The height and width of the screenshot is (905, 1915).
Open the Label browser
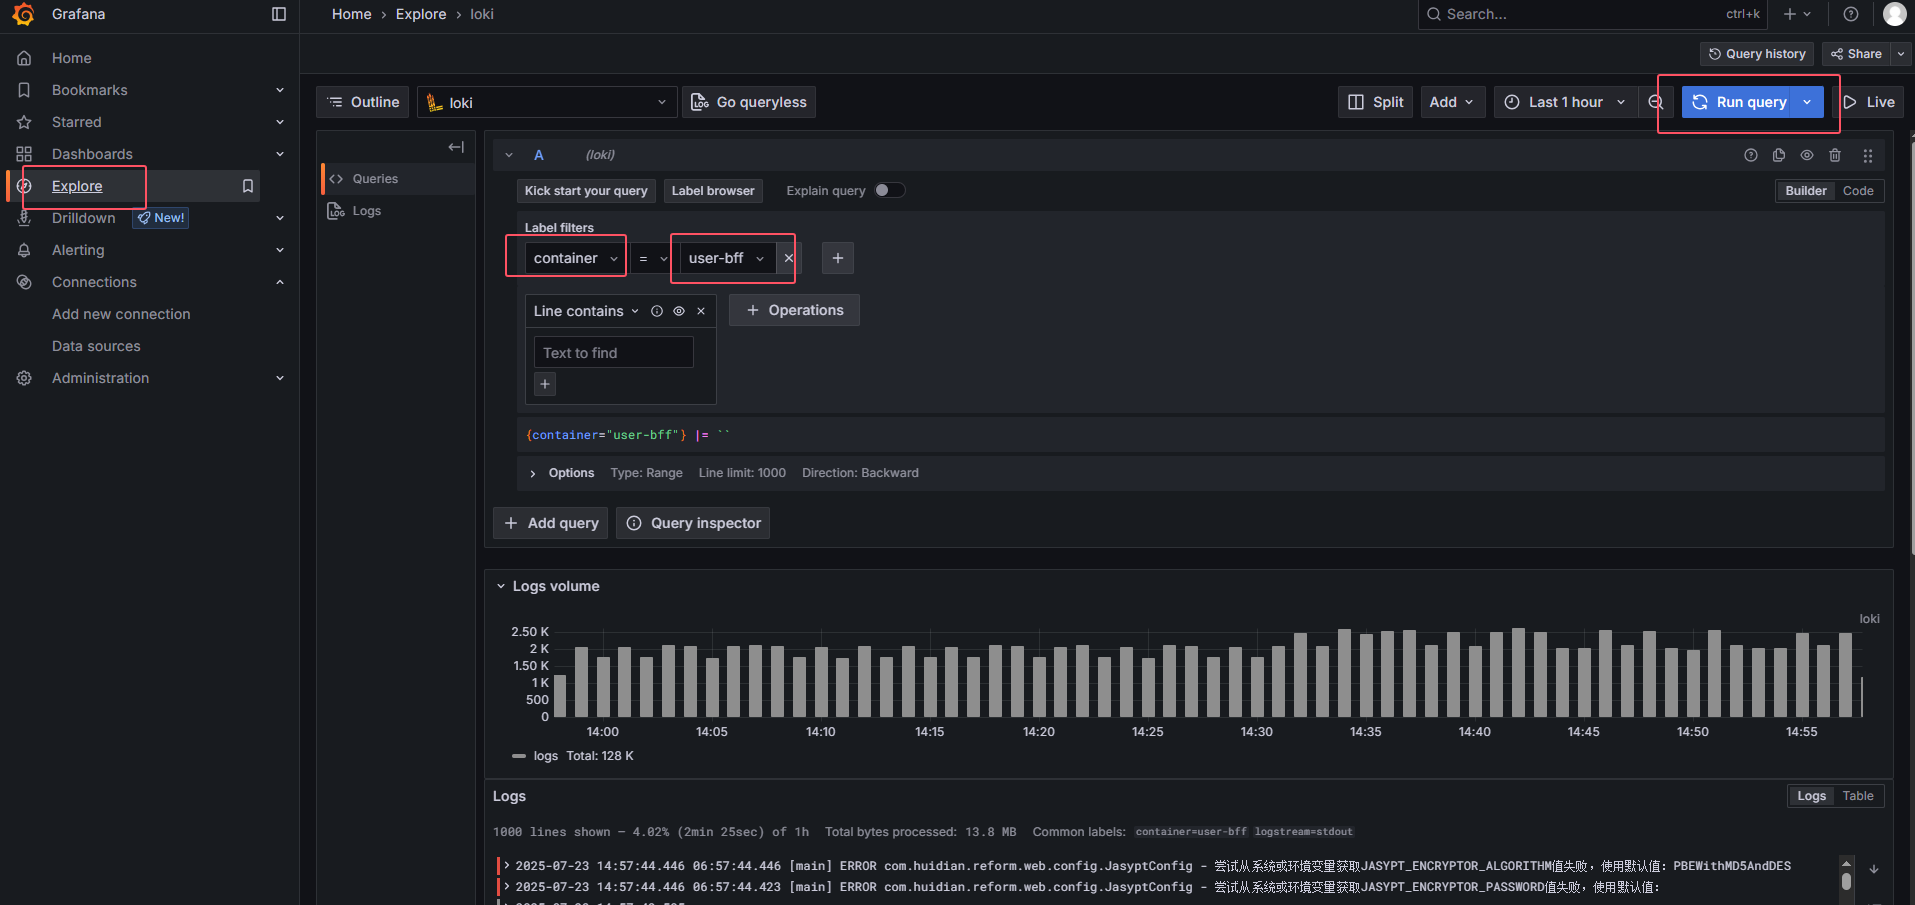coord(713,191)
